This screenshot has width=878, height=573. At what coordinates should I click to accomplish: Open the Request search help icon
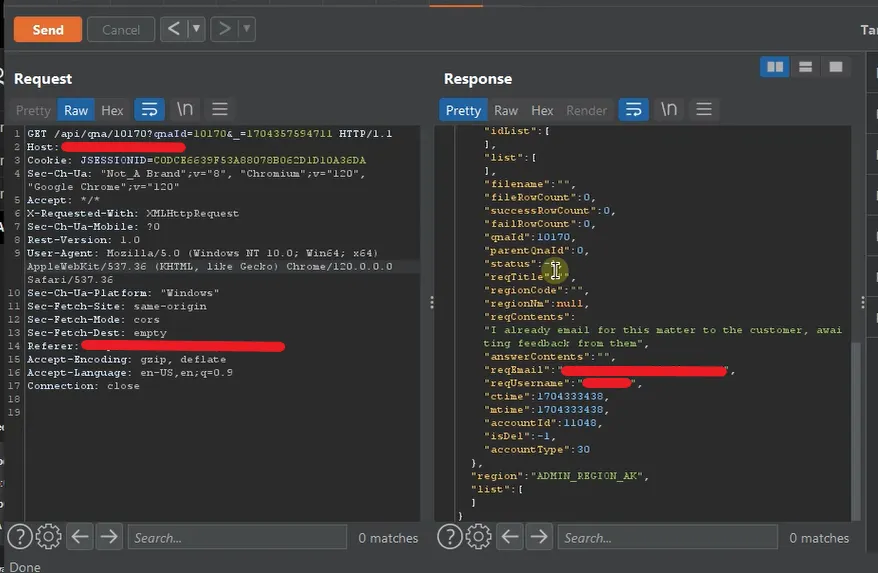[x=19, y=537]
